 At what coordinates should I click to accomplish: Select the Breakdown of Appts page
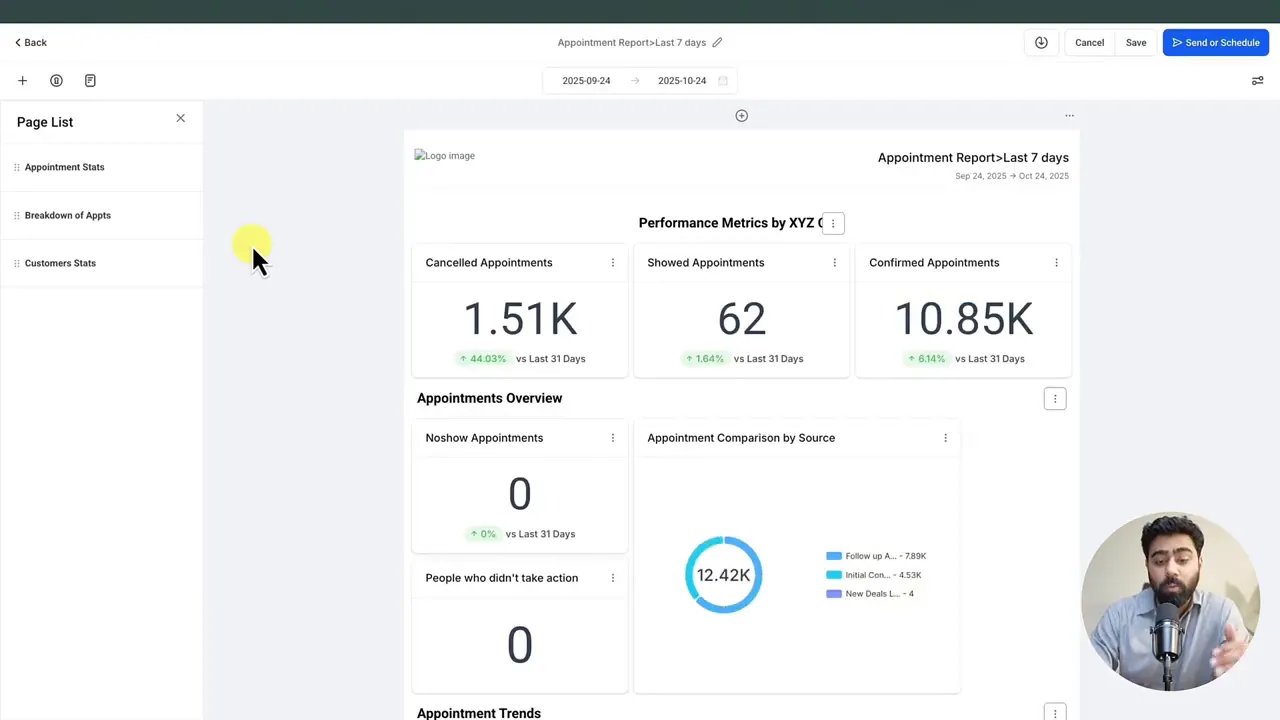[101, 215]
